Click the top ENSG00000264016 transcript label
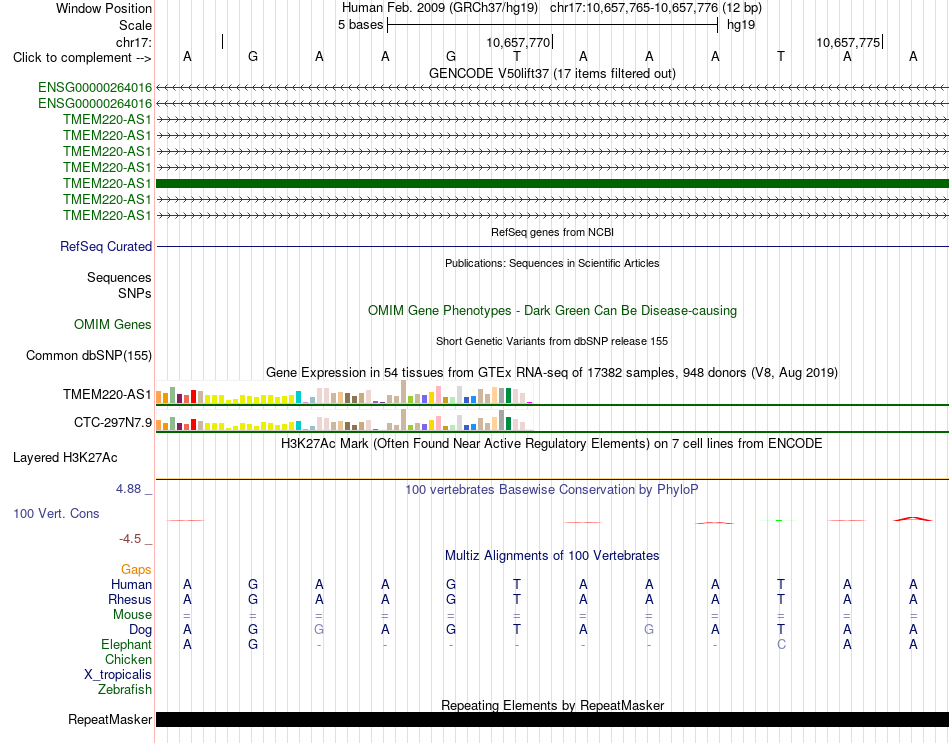950x743 pixels. point(95,87)
